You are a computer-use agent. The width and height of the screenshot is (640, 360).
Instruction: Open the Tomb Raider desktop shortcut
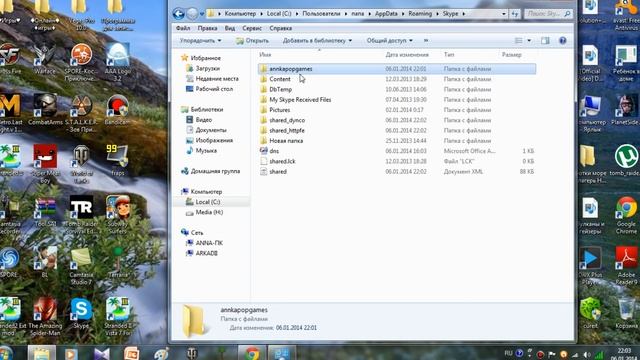(81, 214)
